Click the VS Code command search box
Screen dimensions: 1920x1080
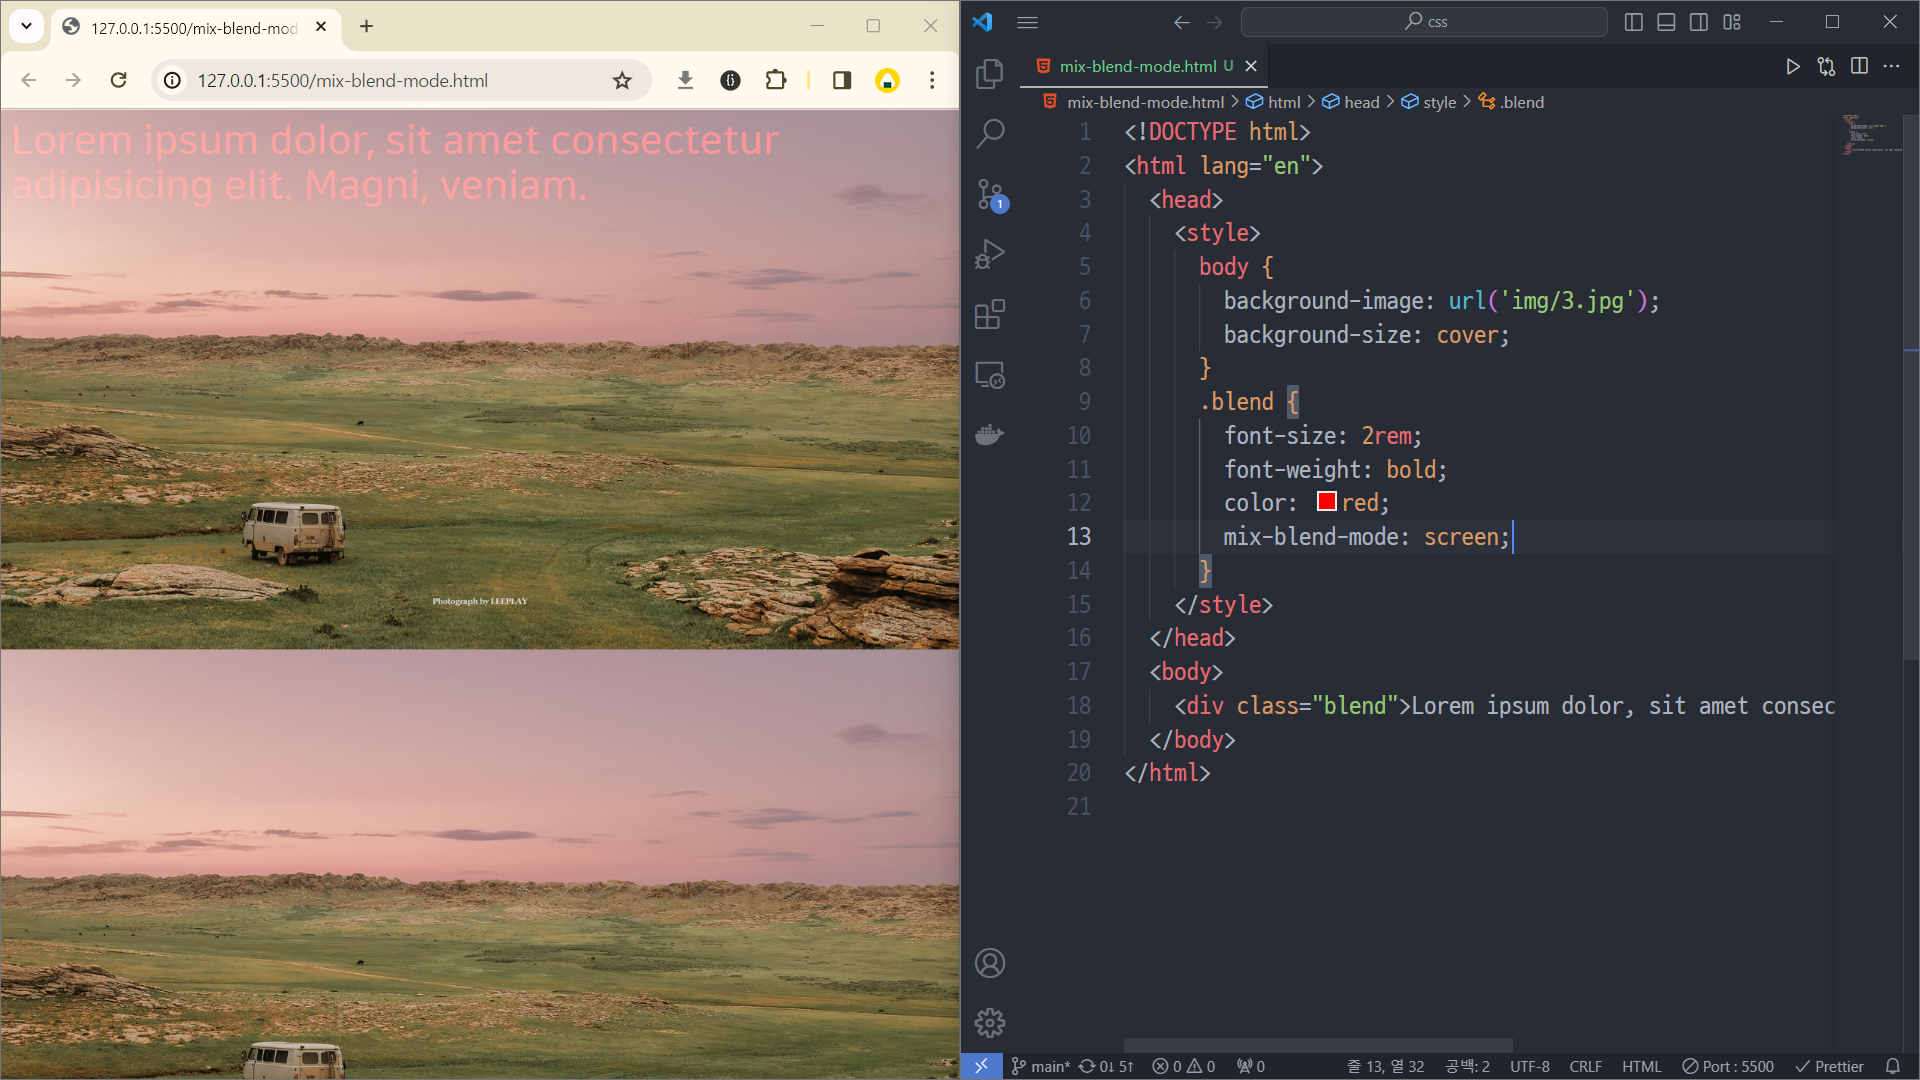tap(1424, 22)
